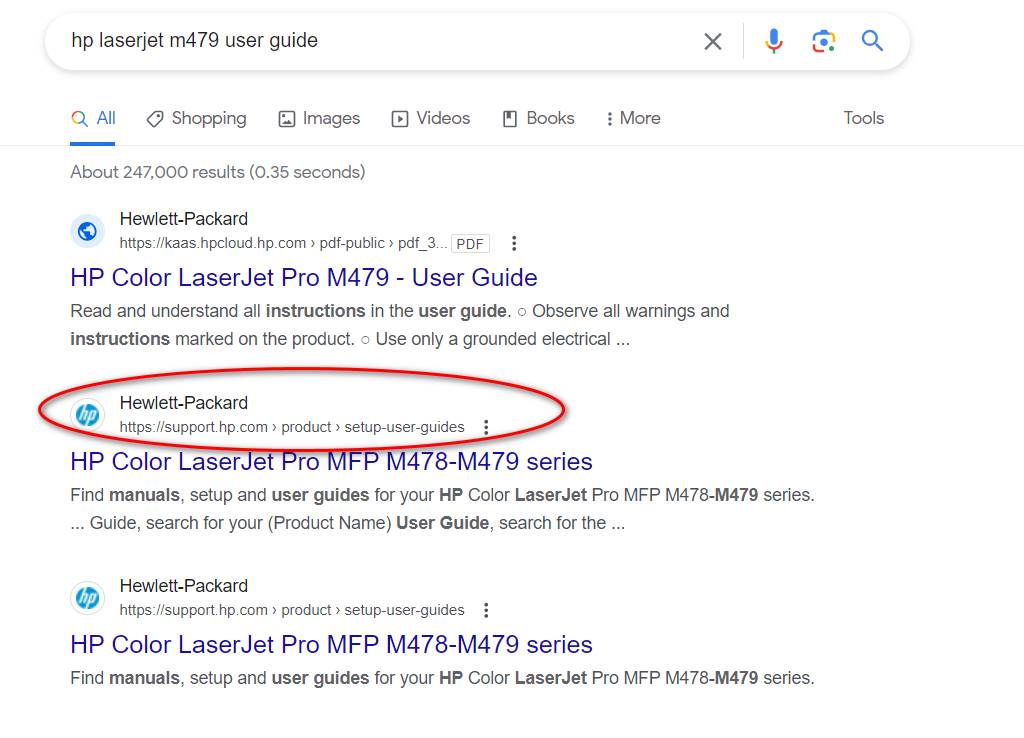Click HP logo favicon of second result
The width and height of the screenshot is (1024, 738).
[x=88, y=415]
